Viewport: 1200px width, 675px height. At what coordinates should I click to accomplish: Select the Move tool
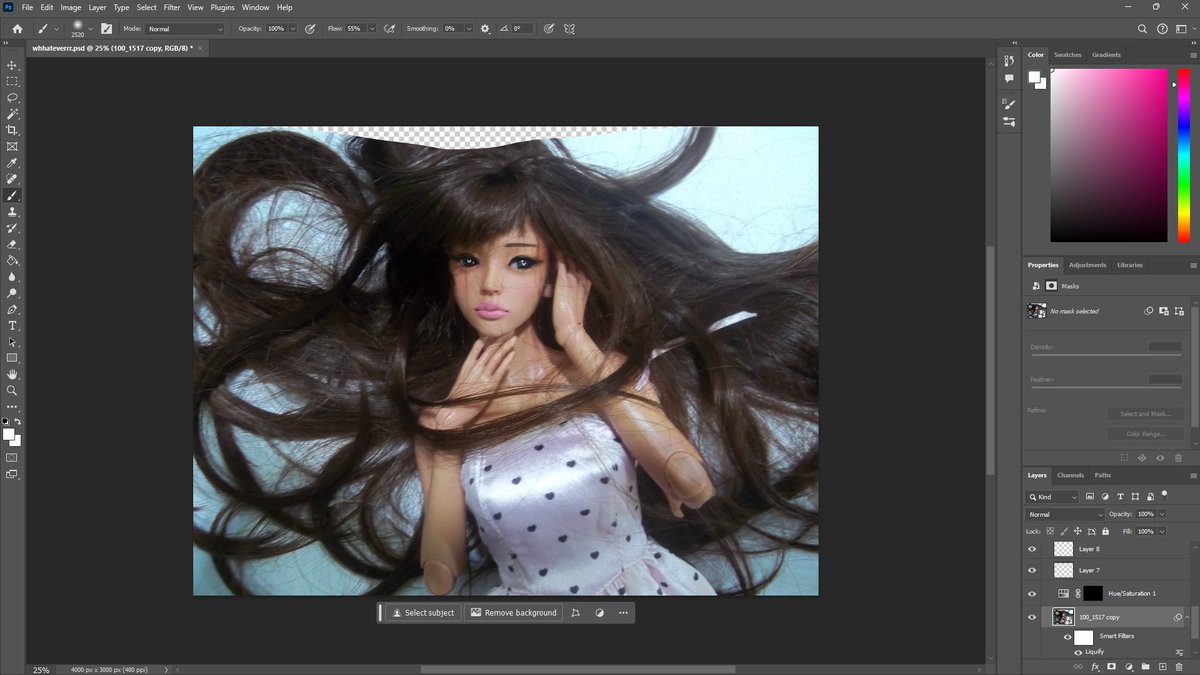coord(12,65)
